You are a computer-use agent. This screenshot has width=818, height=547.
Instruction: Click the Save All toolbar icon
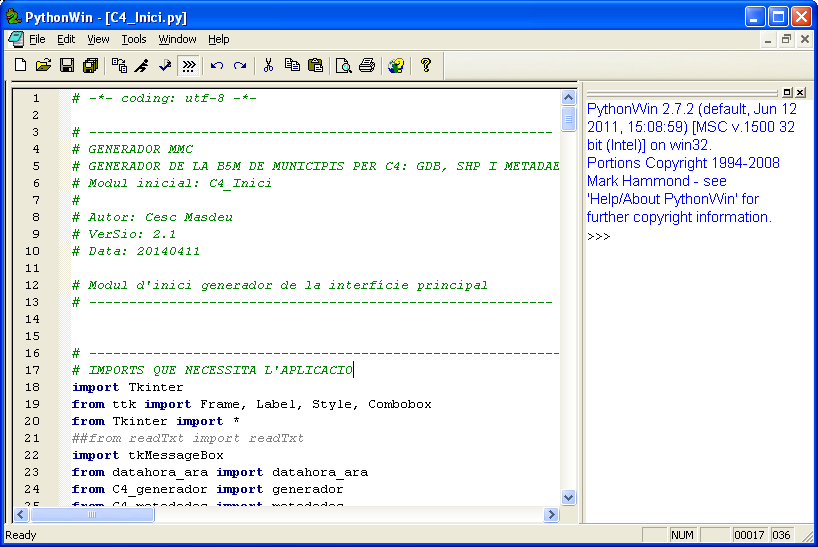tap(90, 65)
